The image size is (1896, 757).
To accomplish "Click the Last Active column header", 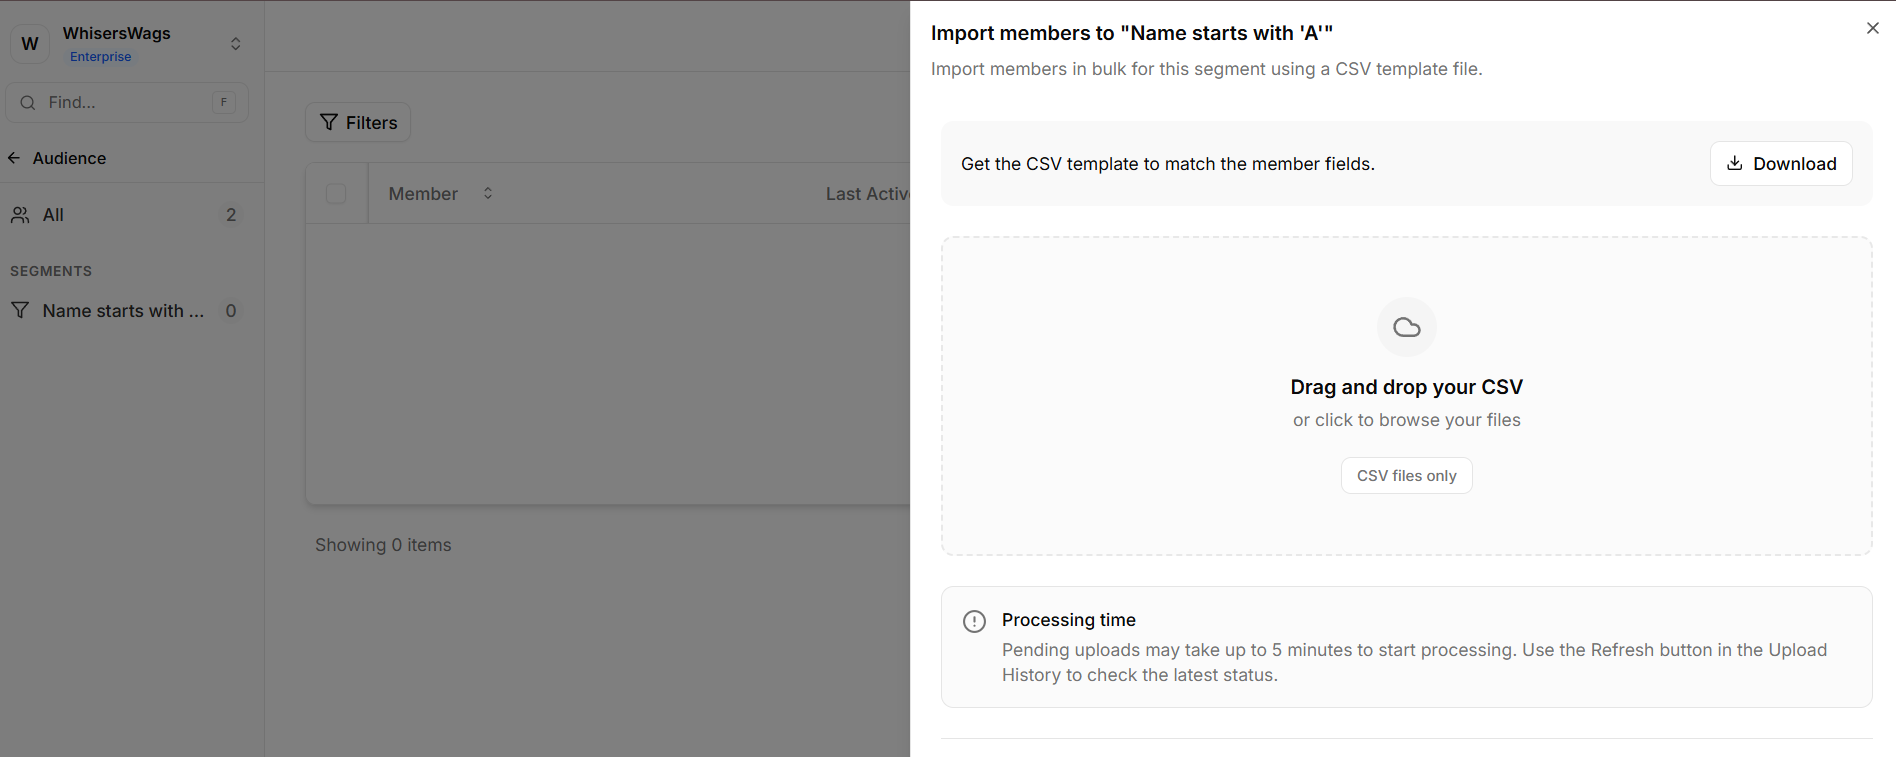I will tap(866, 194).
